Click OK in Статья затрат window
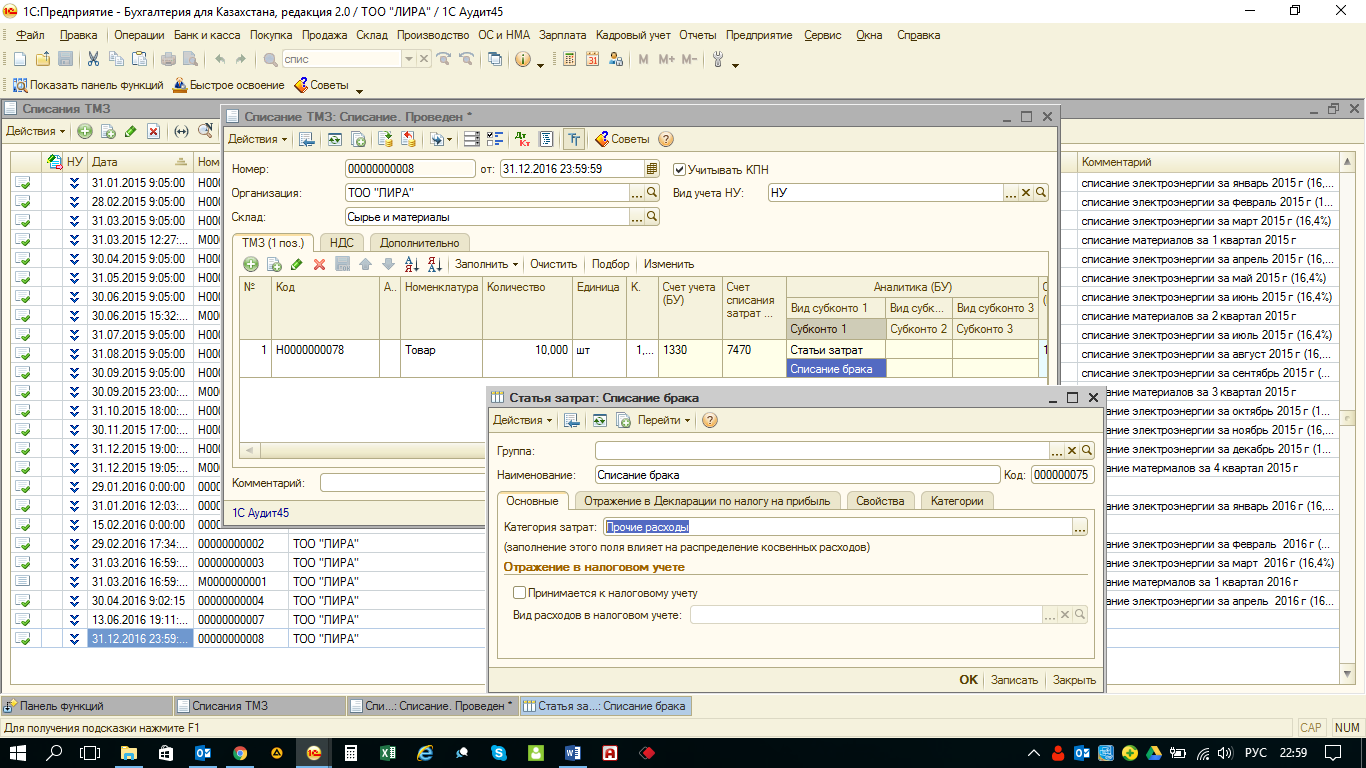The image size is (1366, 768). tap(968, 679)
